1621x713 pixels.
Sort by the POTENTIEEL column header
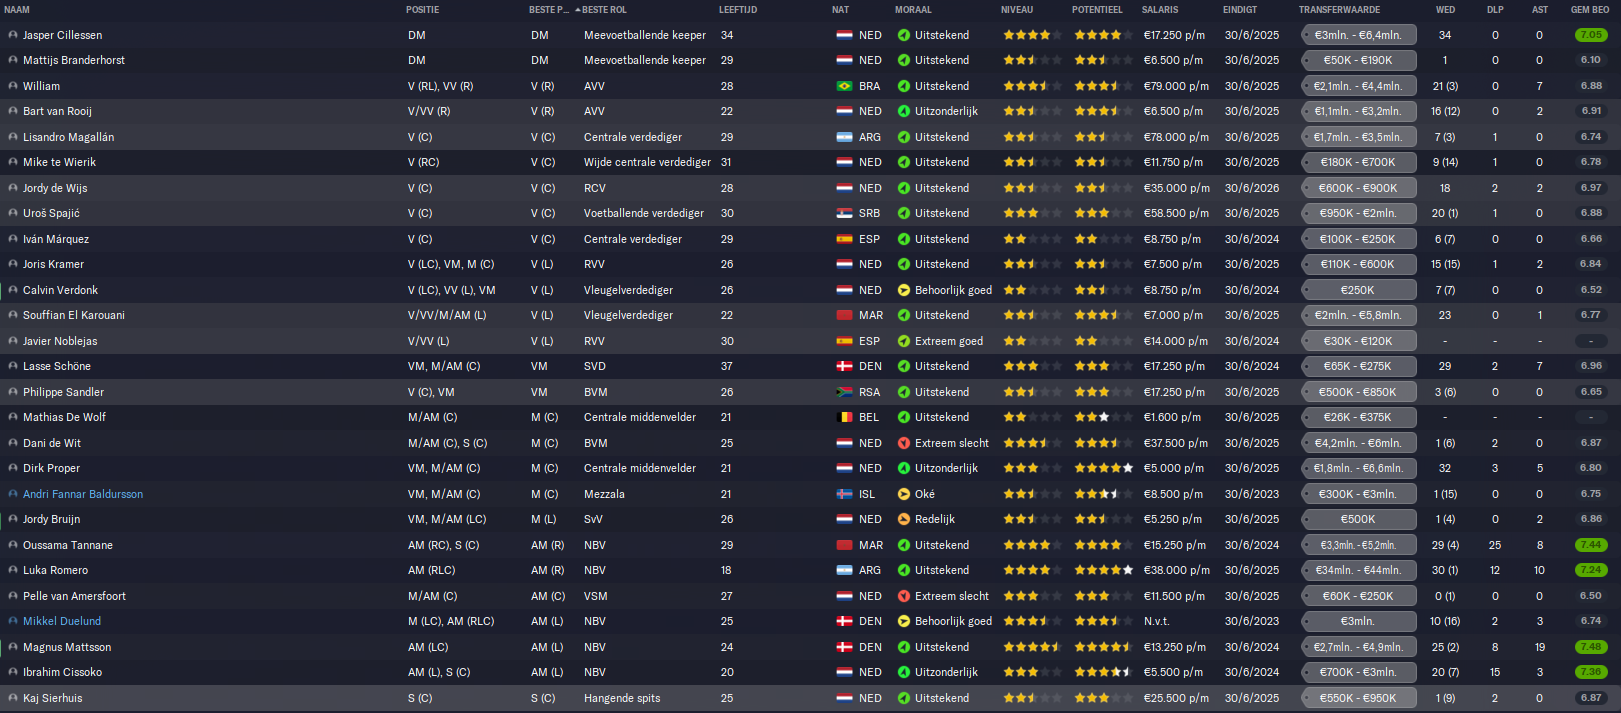(1097, 10)
